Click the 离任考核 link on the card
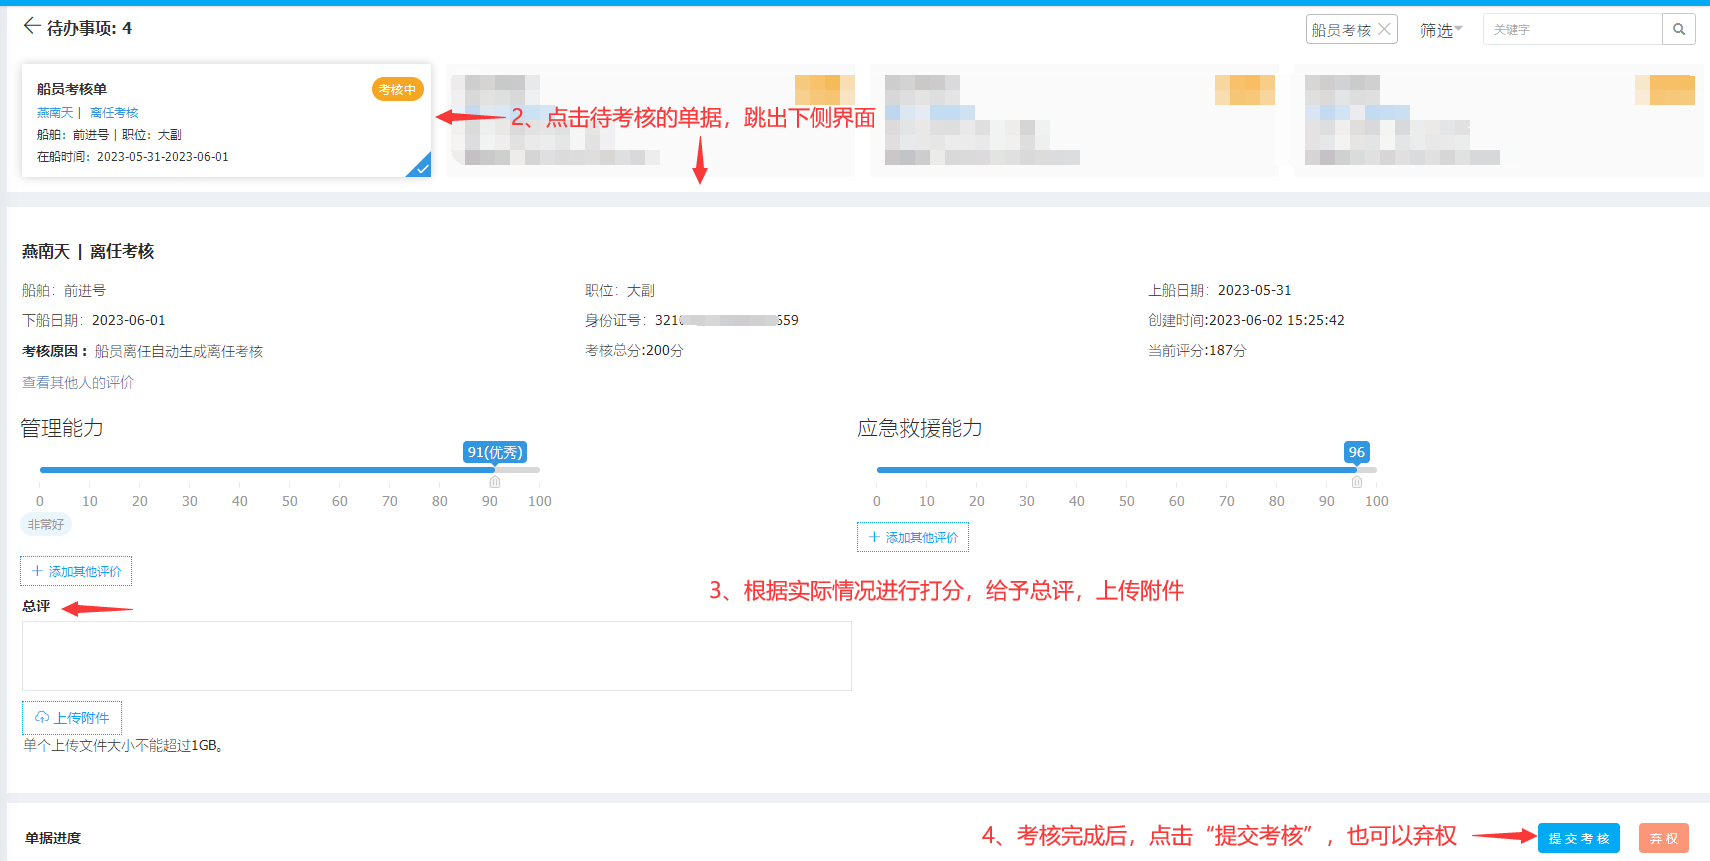 114,113
